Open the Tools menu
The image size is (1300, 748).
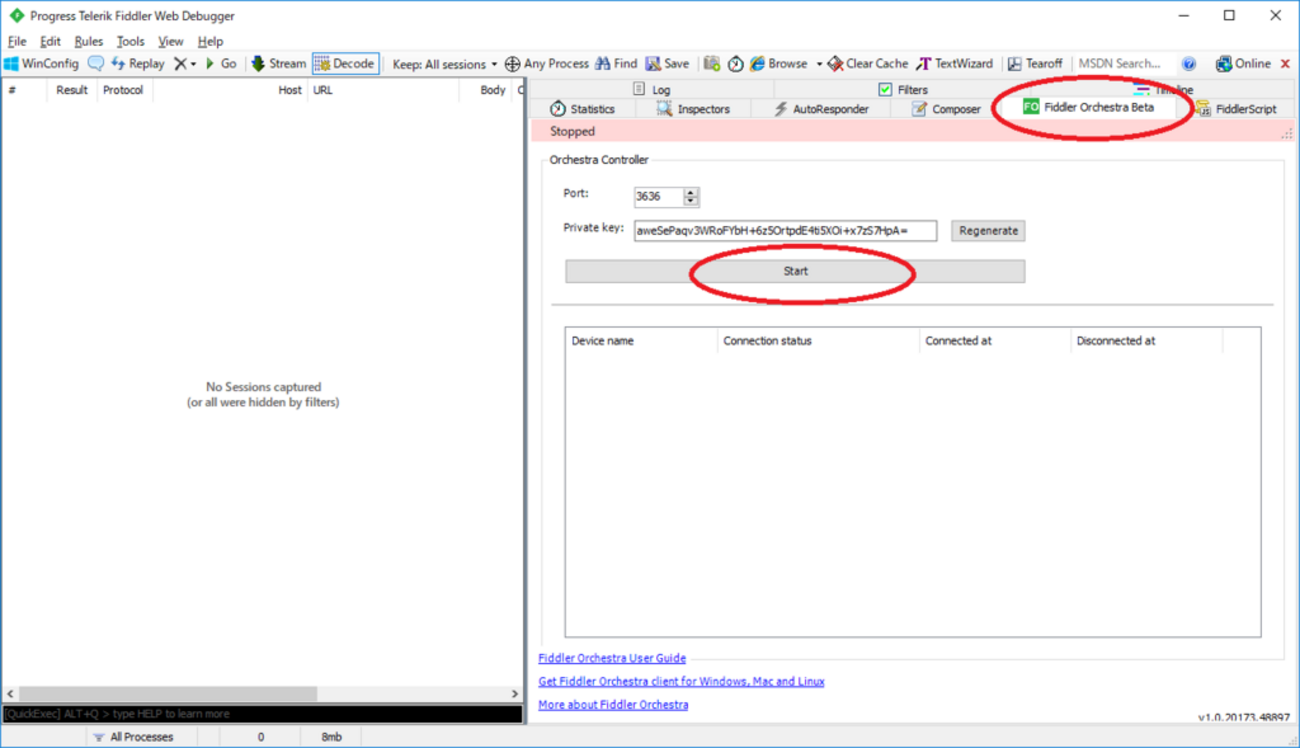pyautogui.click(x=130, y=41)
